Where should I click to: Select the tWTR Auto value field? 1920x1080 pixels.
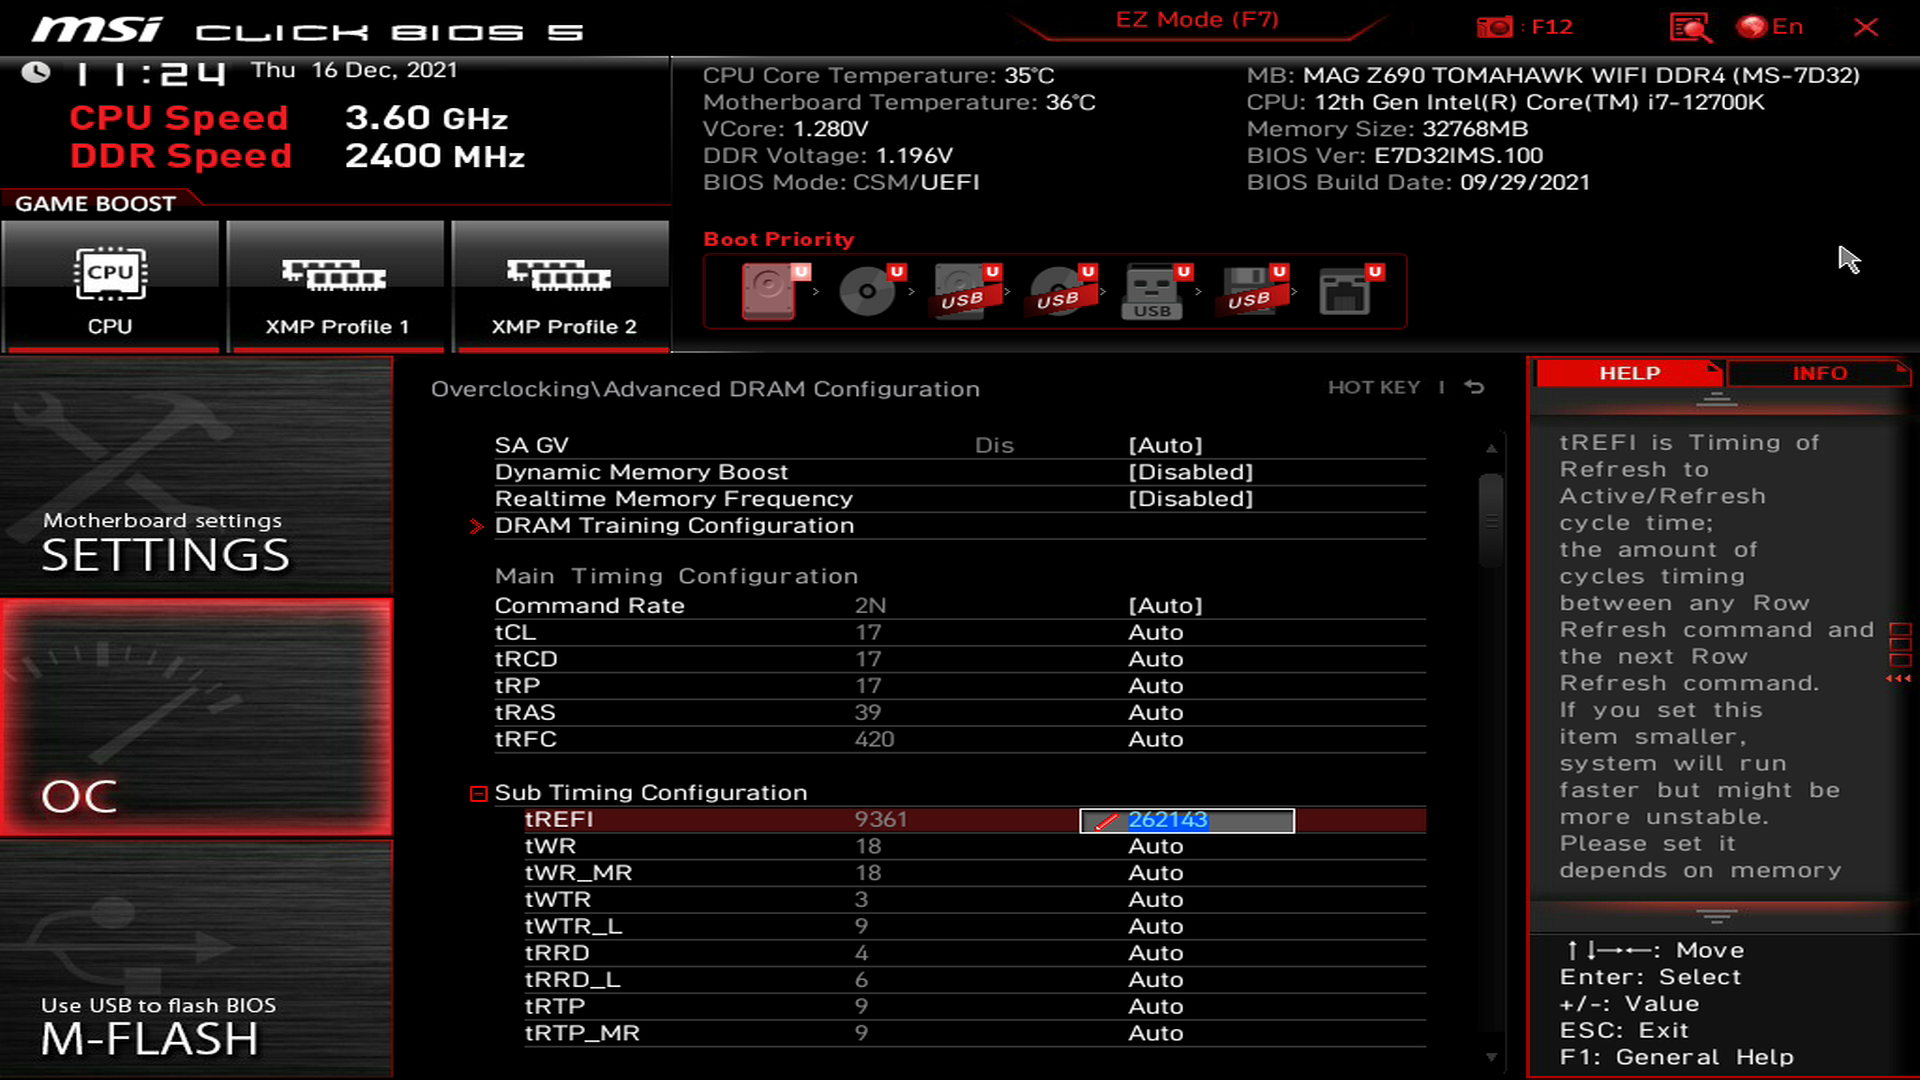(1156, 900)
